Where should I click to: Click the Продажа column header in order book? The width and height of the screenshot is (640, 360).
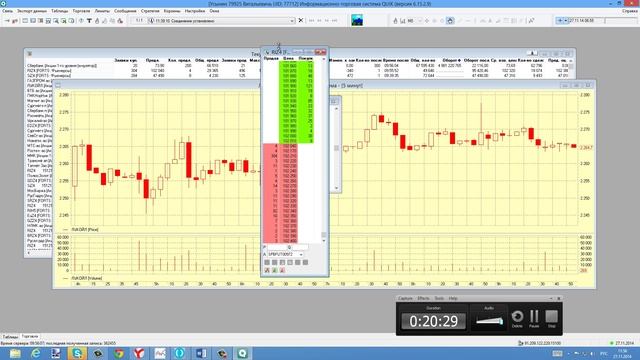click(x=271, y=59)
